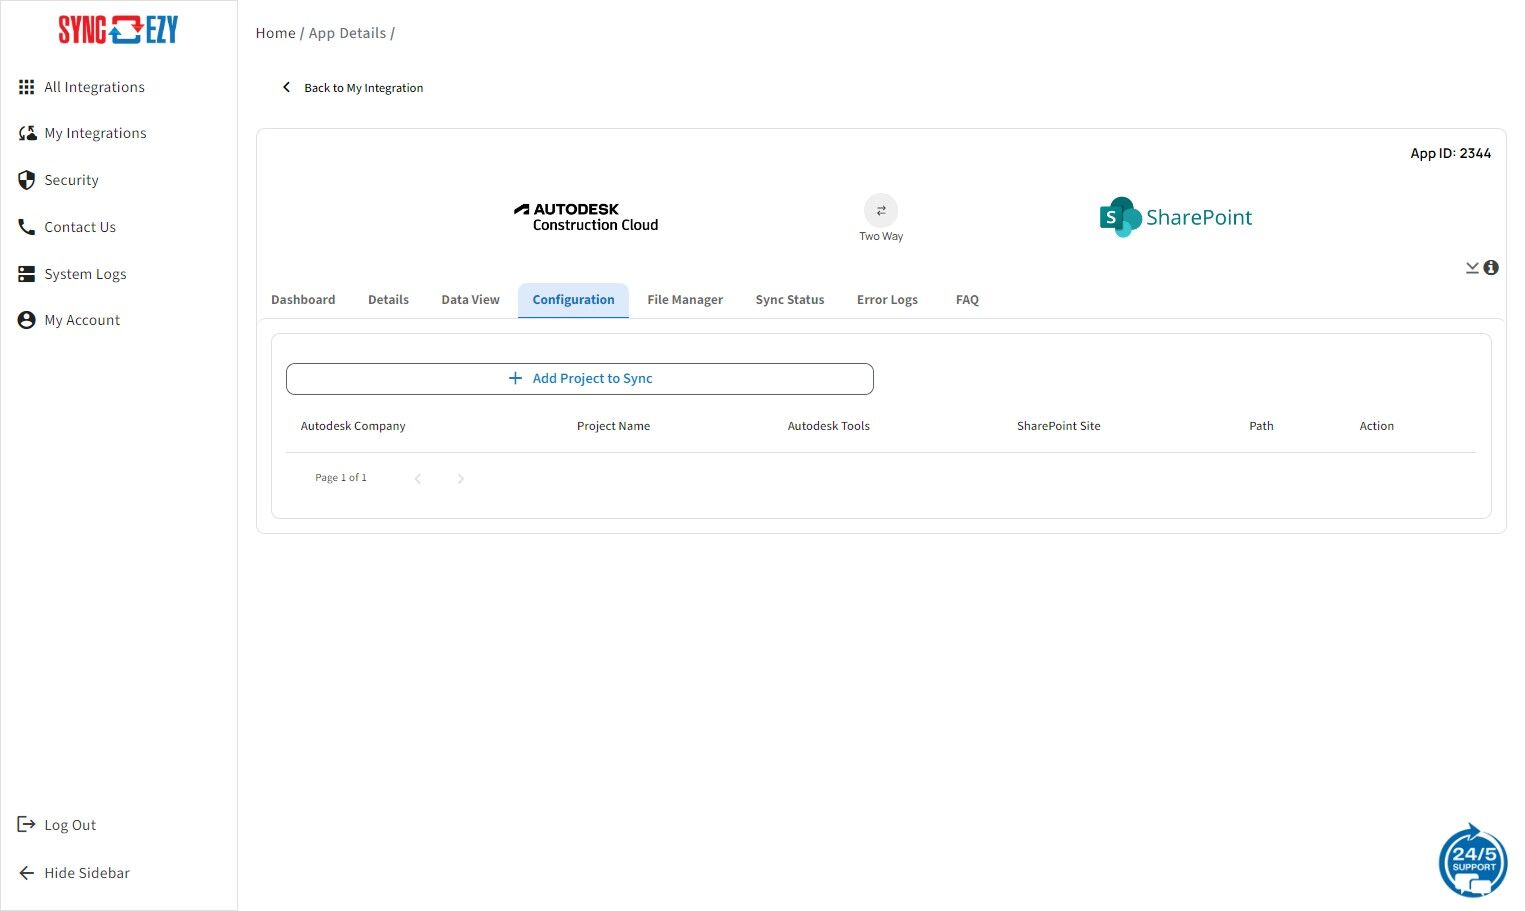The image size is (1525, 911).
Task: Open System Logs server icon
Action: 27,274
